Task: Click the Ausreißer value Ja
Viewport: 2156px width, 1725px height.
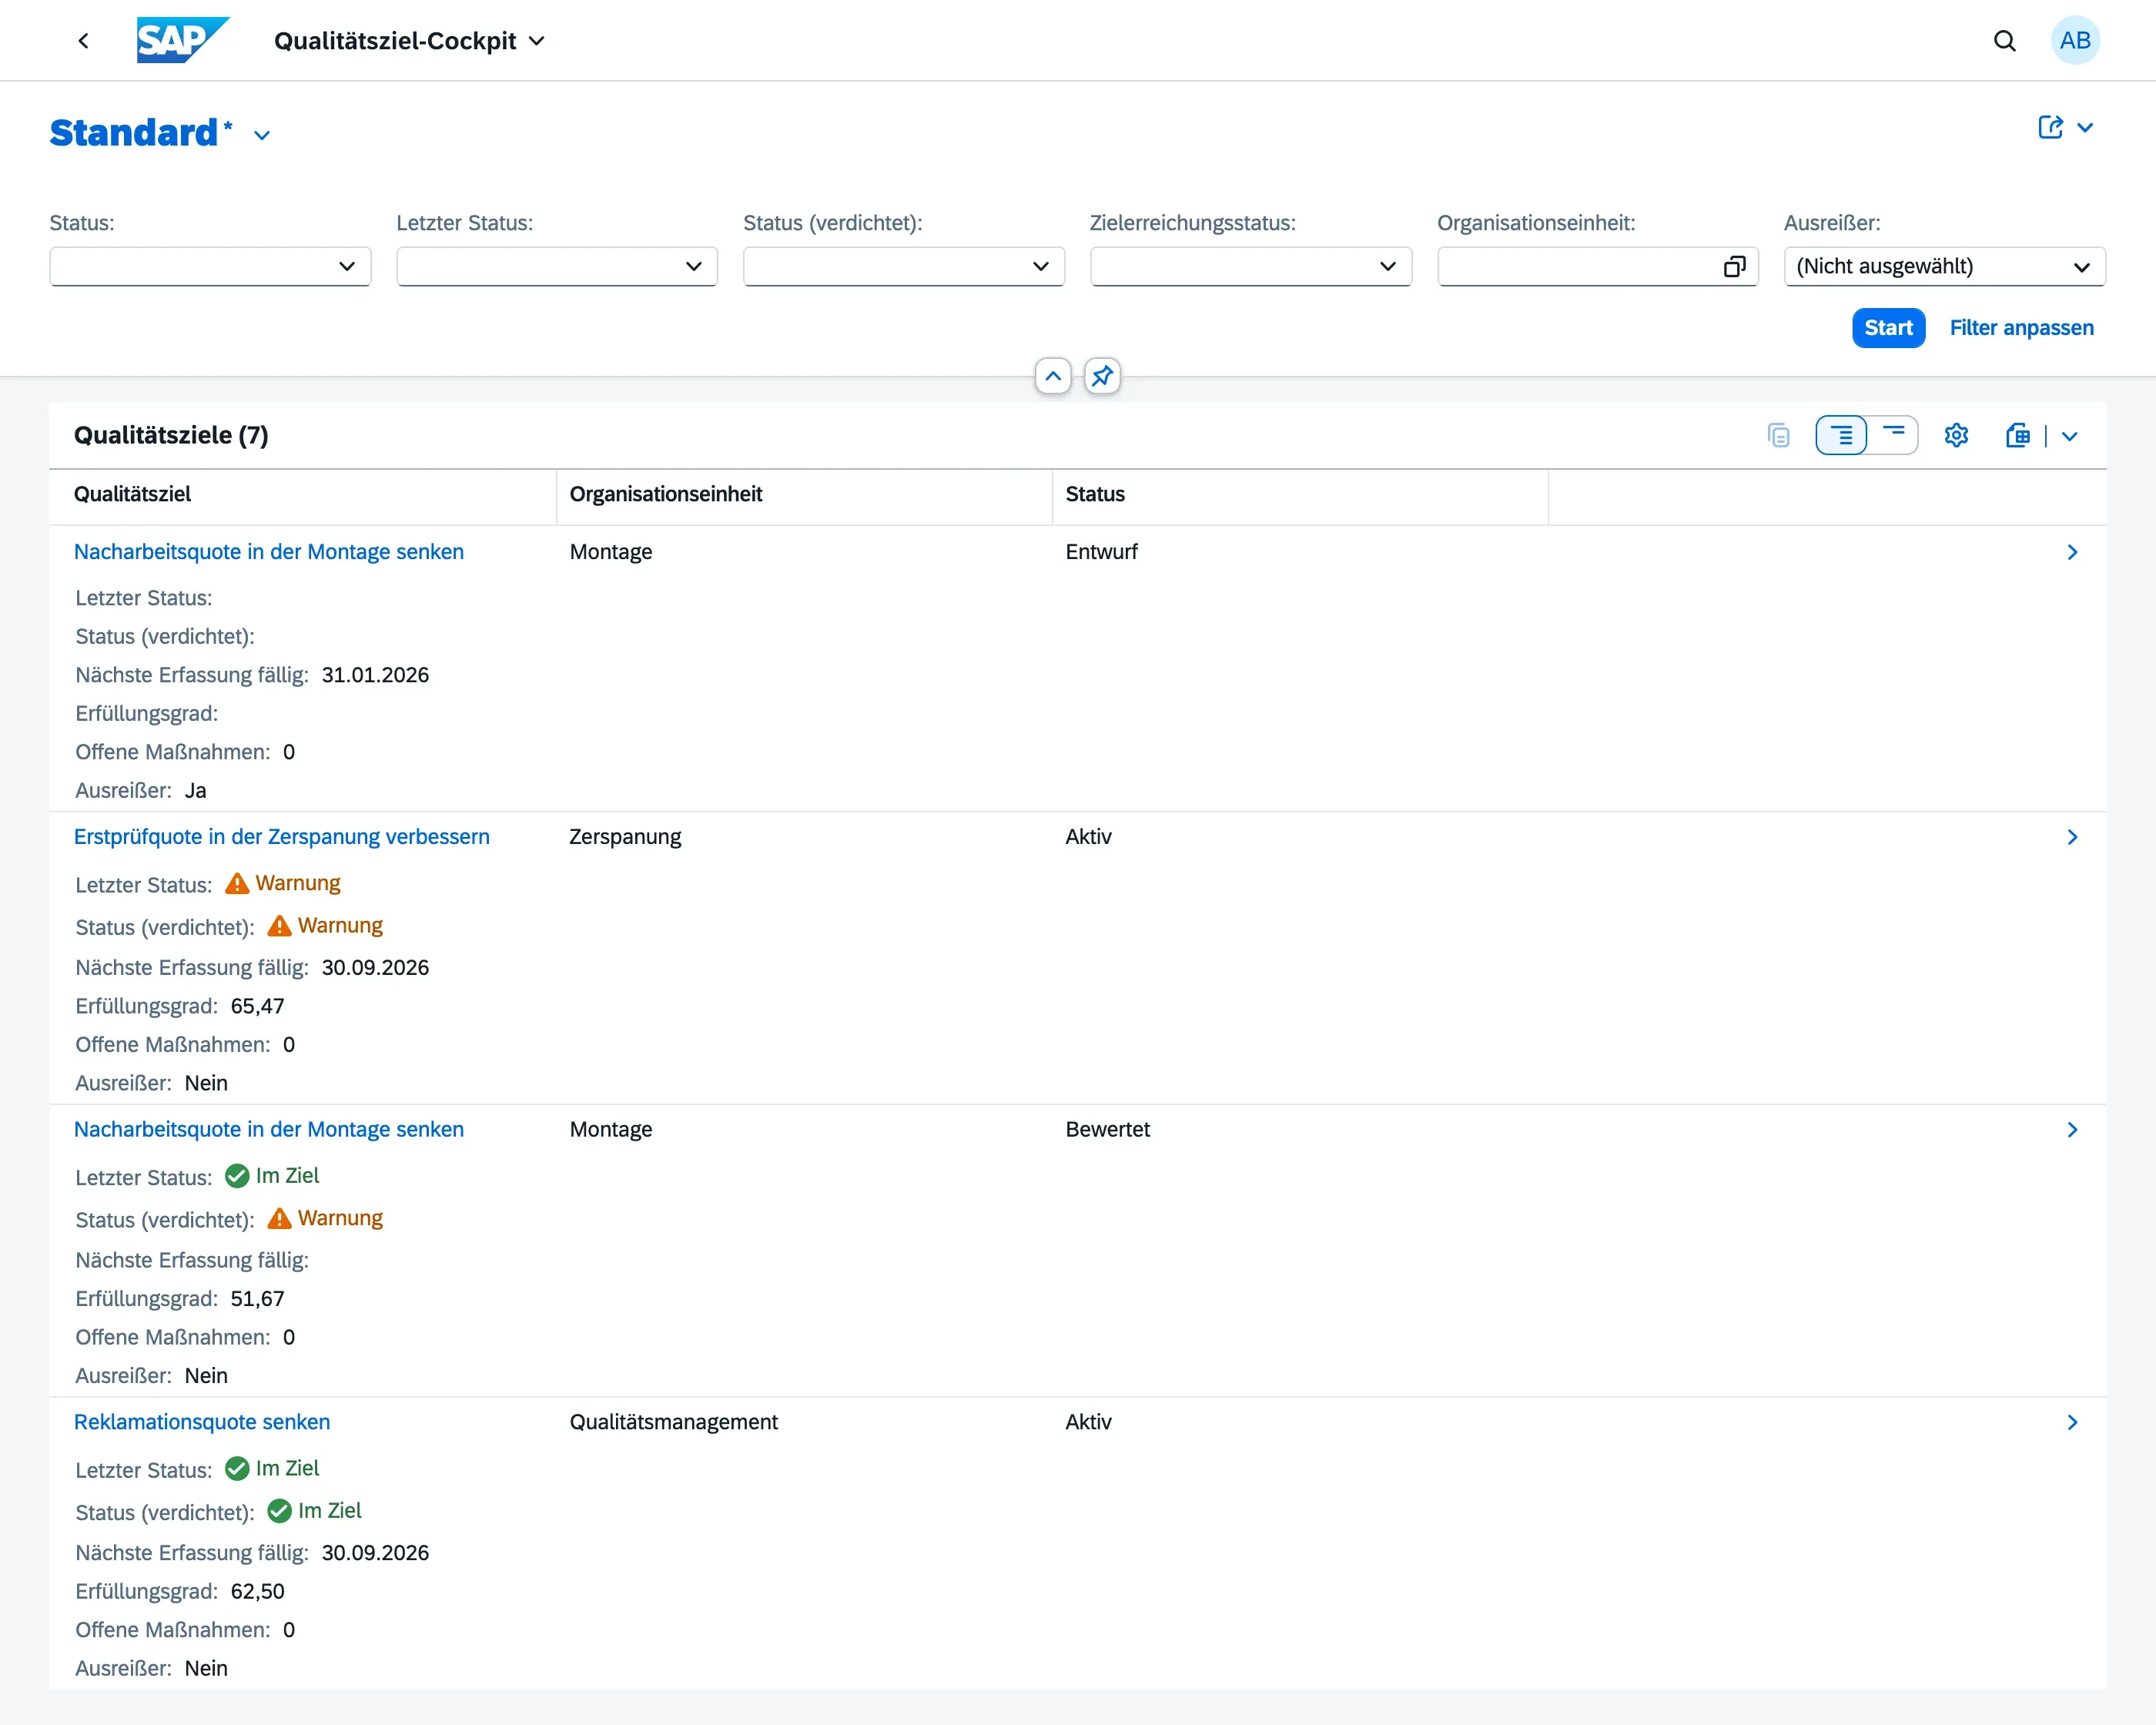Action: click(196, 791)
